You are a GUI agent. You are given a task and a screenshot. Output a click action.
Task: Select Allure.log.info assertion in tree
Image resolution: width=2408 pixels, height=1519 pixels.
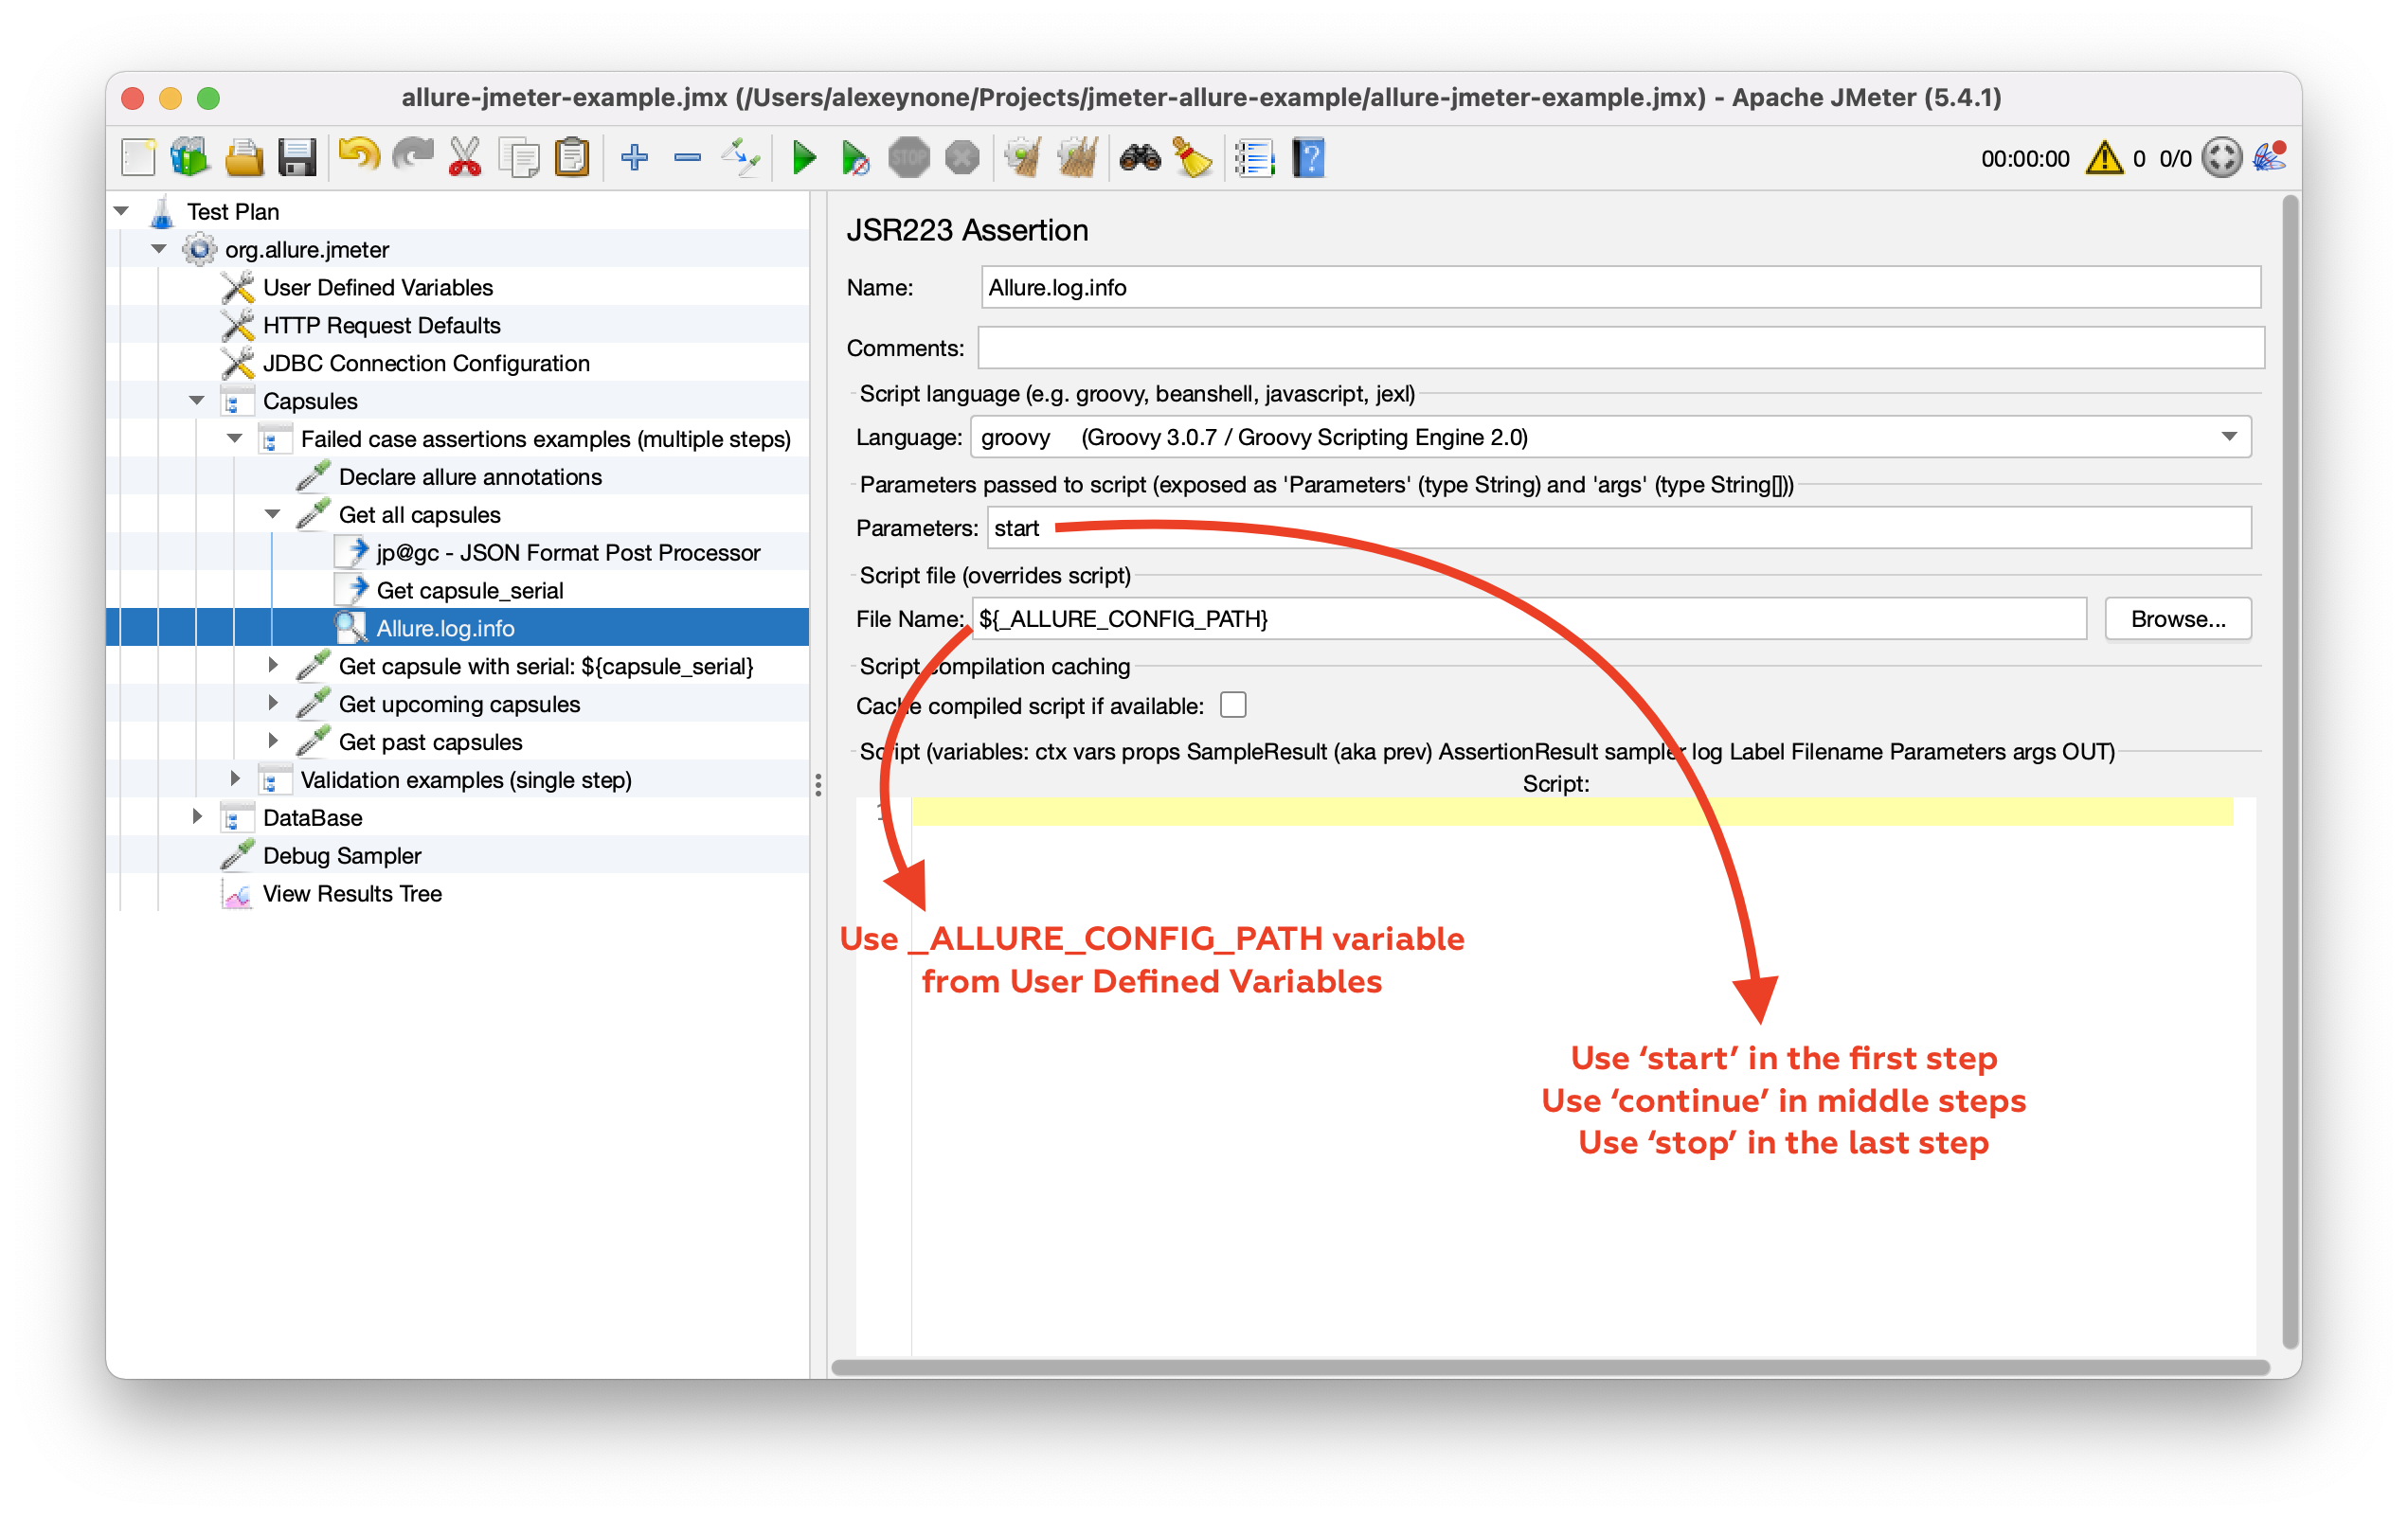tap(445, 629)
